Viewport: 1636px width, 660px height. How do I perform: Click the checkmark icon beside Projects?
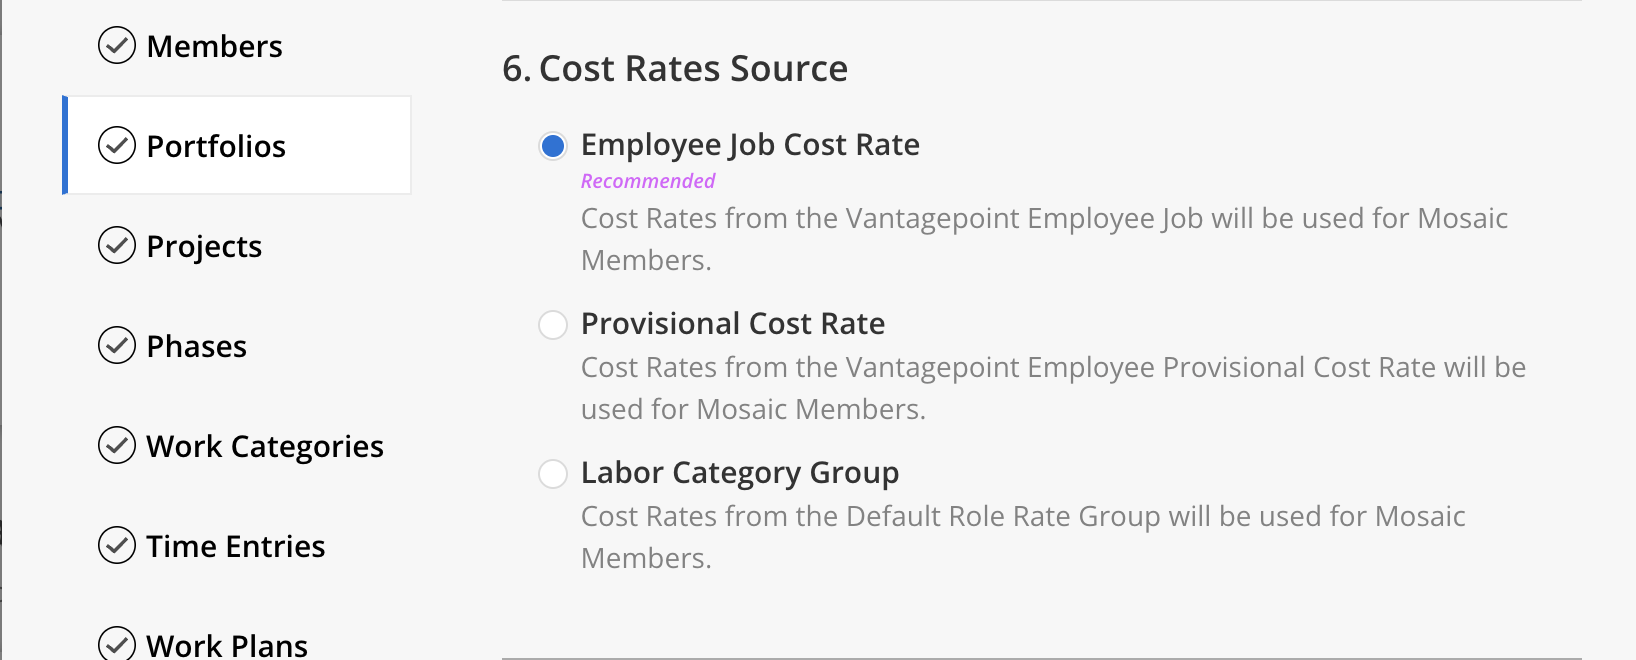117,245
